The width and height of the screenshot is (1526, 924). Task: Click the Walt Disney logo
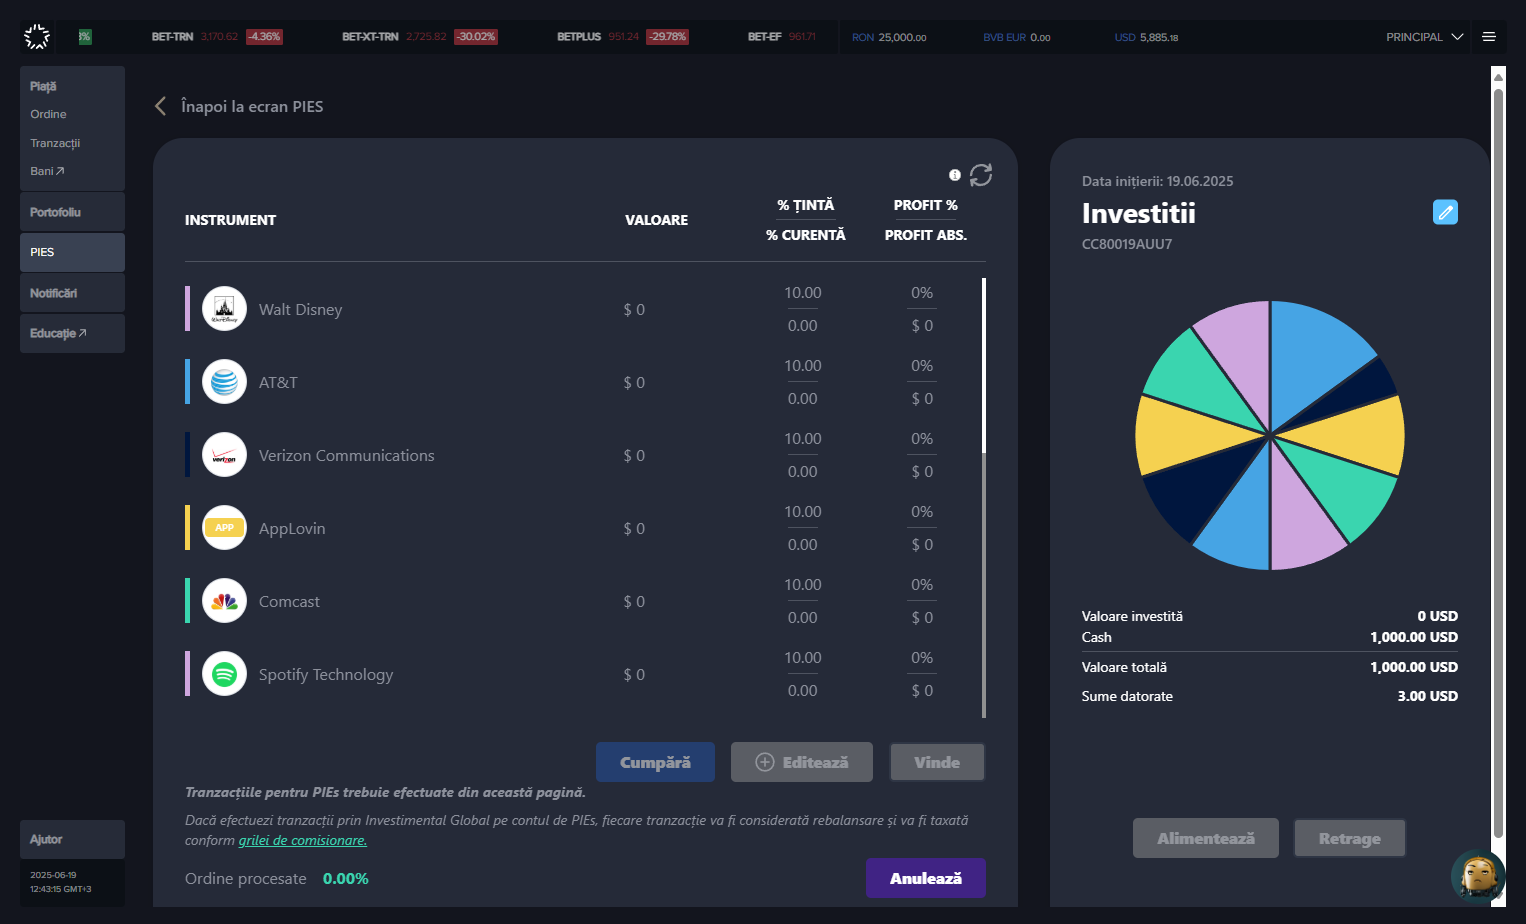tap(224, 309)
